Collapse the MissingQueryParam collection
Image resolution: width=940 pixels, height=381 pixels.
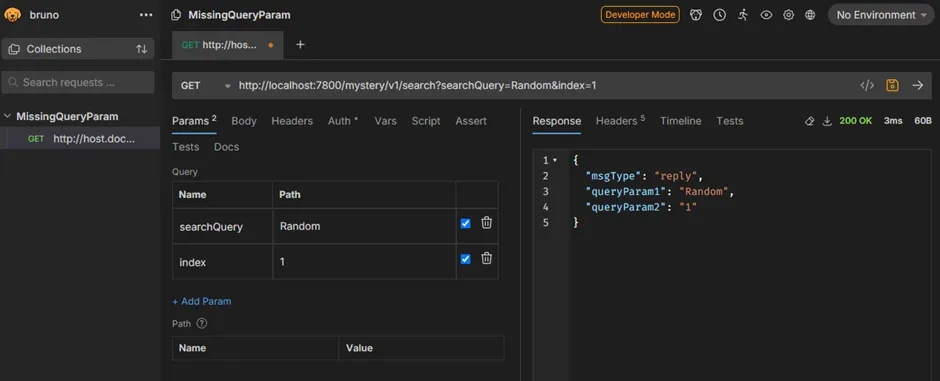tap(7, 116)
